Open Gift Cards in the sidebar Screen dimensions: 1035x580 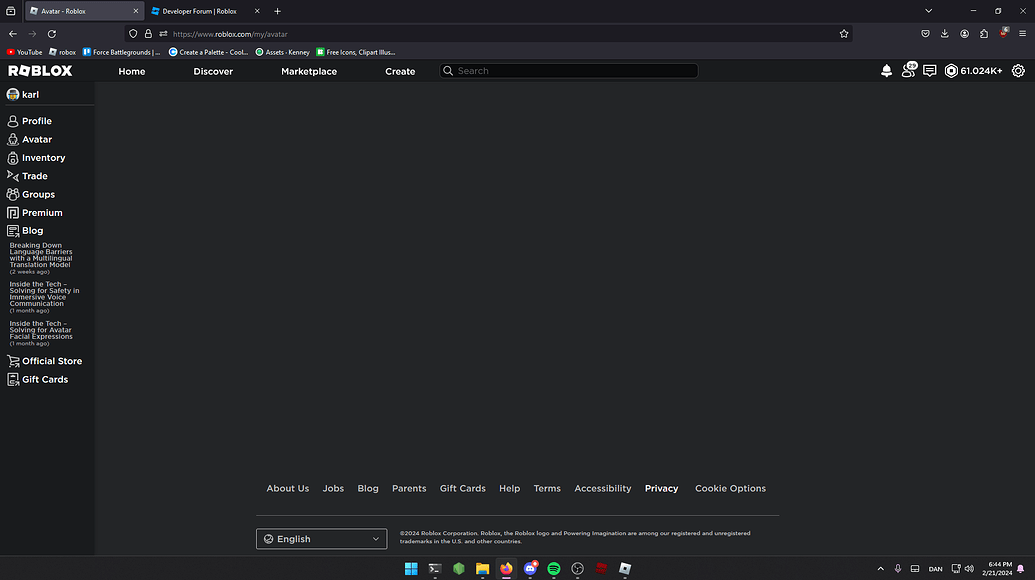point(38,379)
